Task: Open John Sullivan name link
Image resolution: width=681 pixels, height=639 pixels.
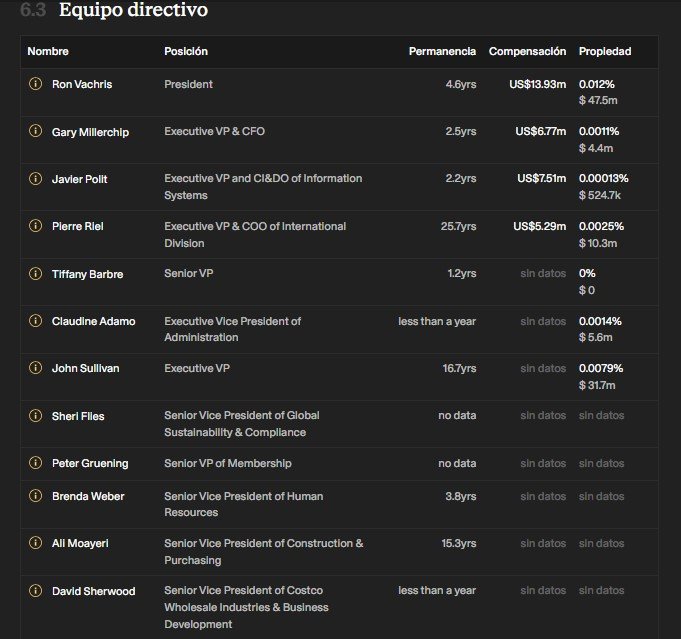Action: pyautogui.click(x=86, y=368)
